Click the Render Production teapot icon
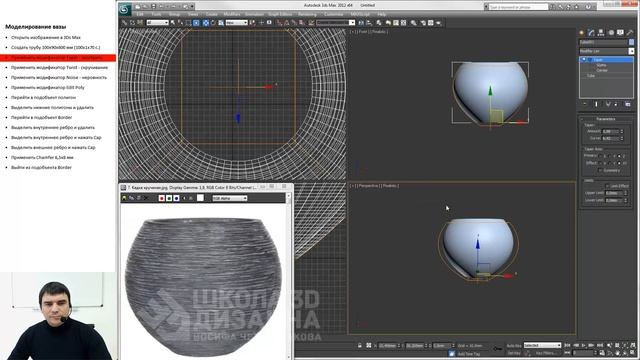 click(439, 23)
